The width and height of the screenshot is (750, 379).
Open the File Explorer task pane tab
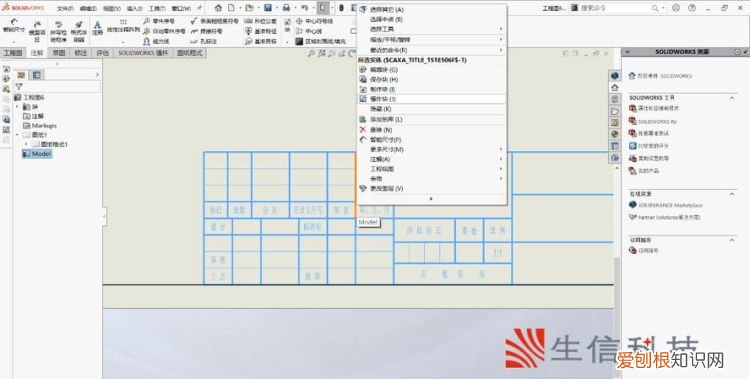point(615,111)
